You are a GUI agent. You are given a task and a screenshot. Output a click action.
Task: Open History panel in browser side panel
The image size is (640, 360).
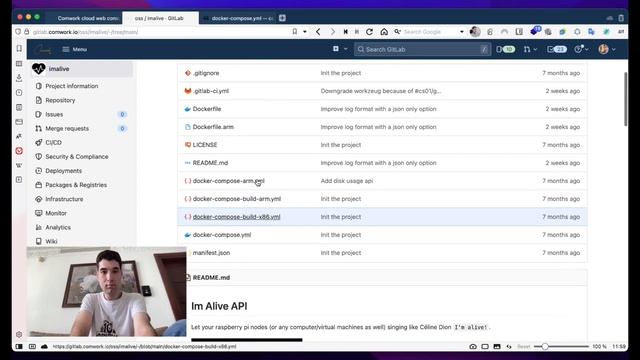pos(19,93)
